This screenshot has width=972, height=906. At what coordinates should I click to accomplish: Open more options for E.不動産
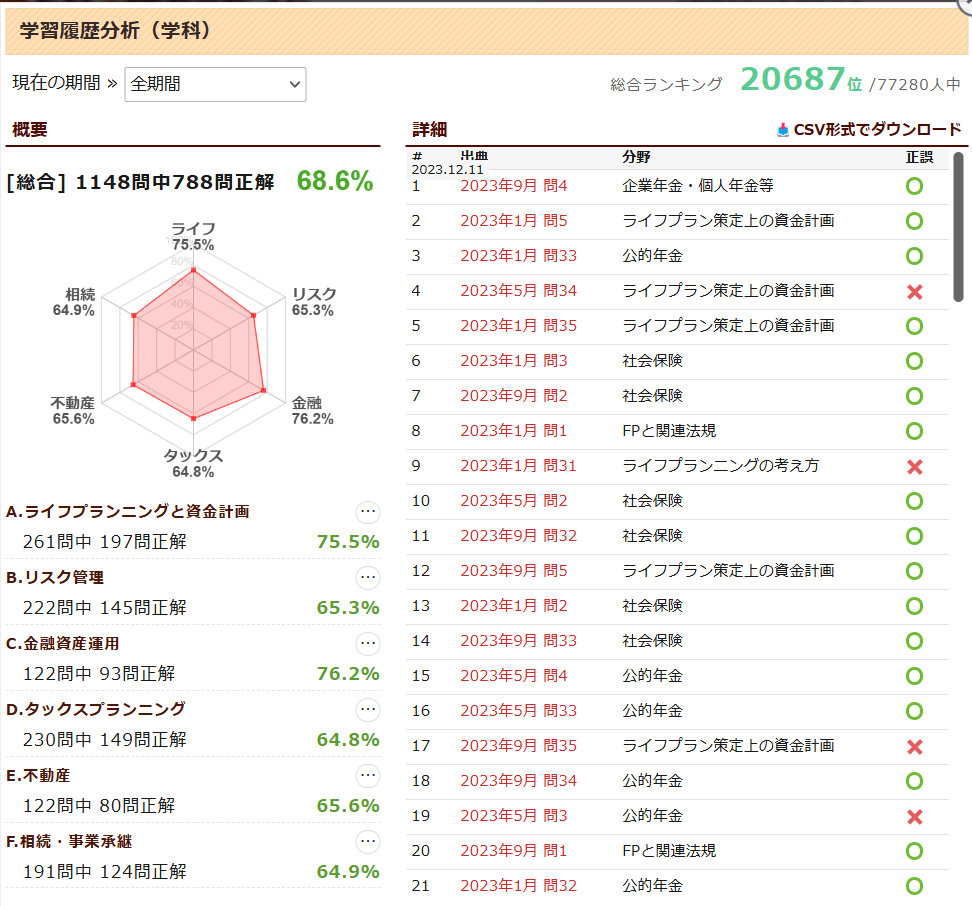368,776
